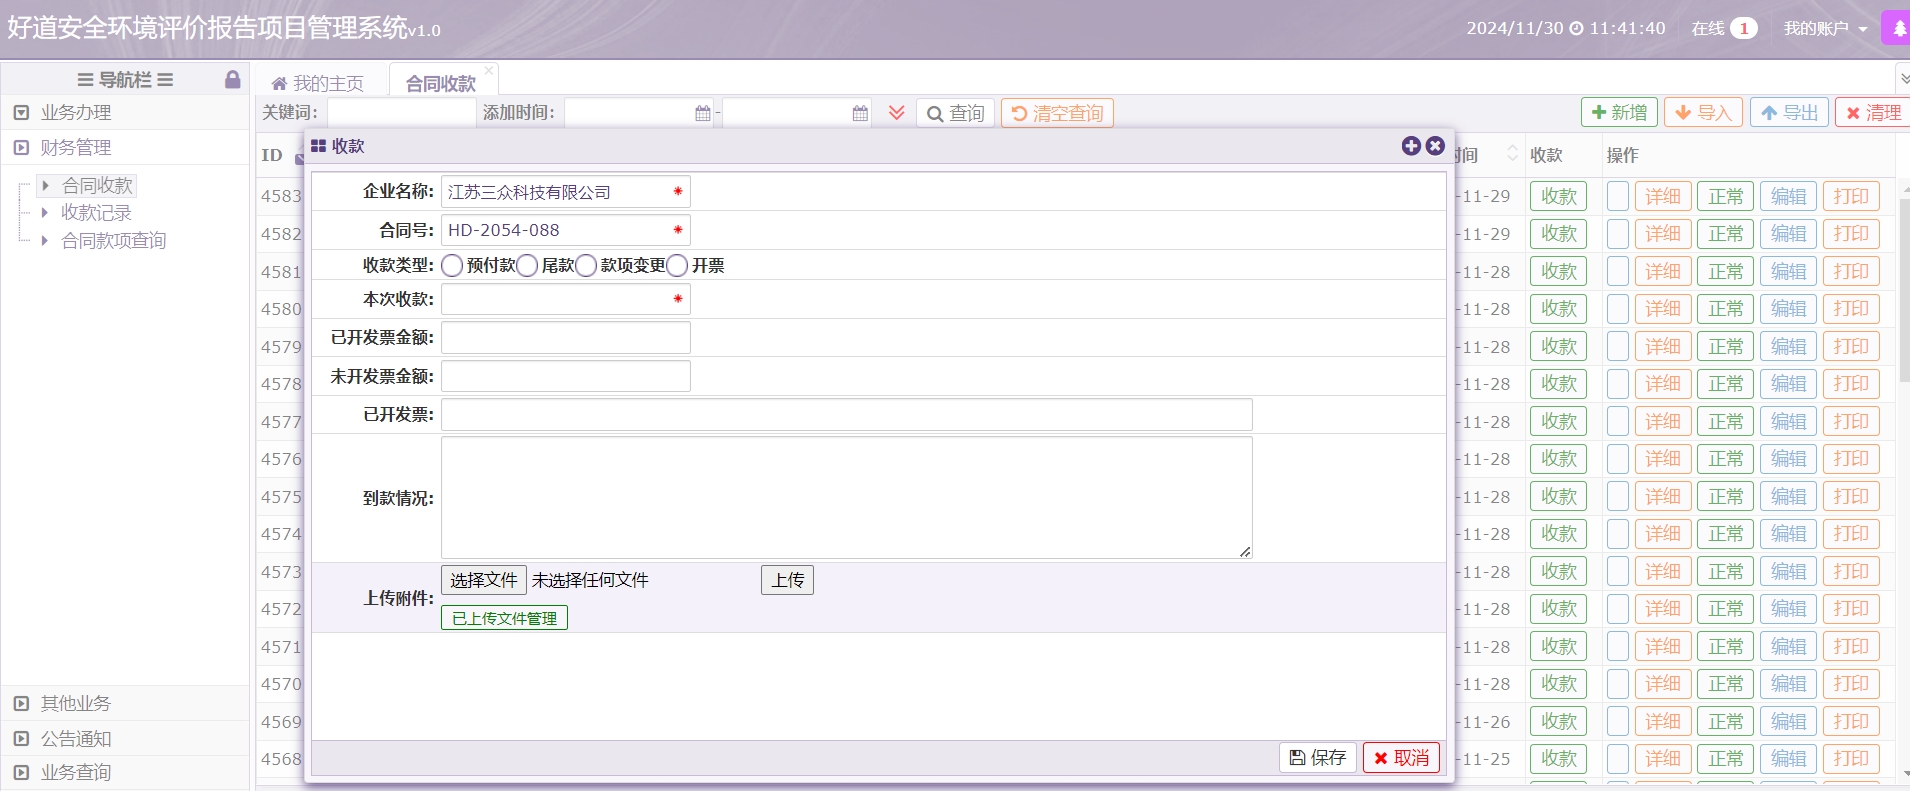This screenshot has width=1910, height=791.
Task: Open the start date calendar picker
Action: click(702, 114)
